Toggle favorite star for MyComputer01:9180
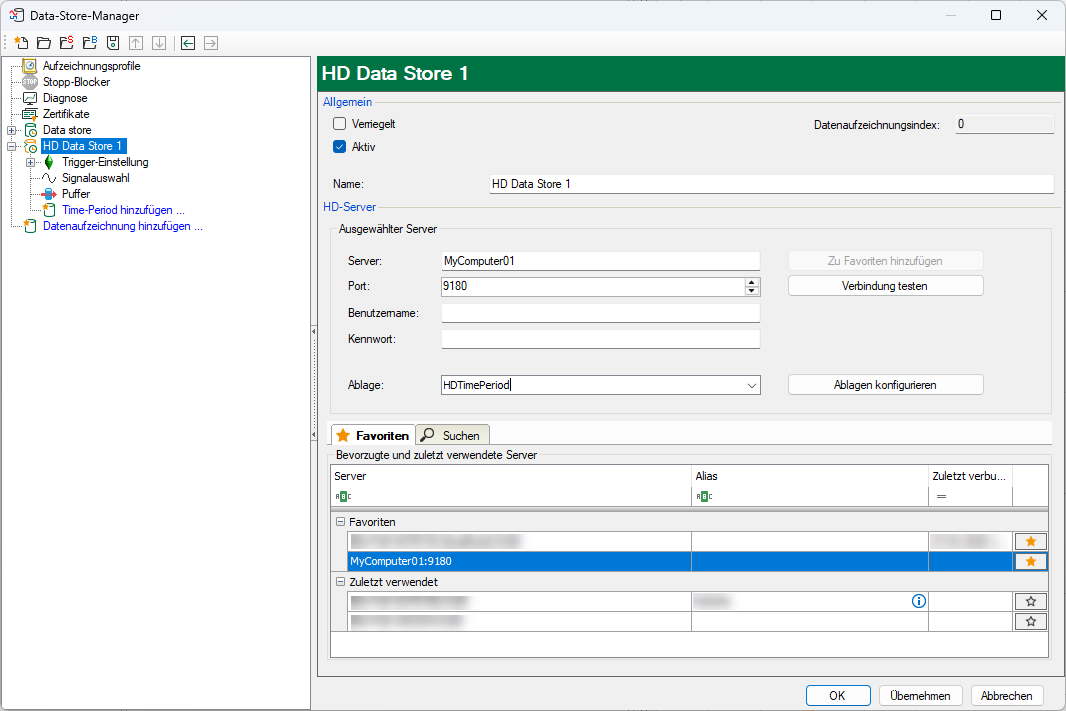This screenshot has width=1066, height=711. coord(1030,562)
